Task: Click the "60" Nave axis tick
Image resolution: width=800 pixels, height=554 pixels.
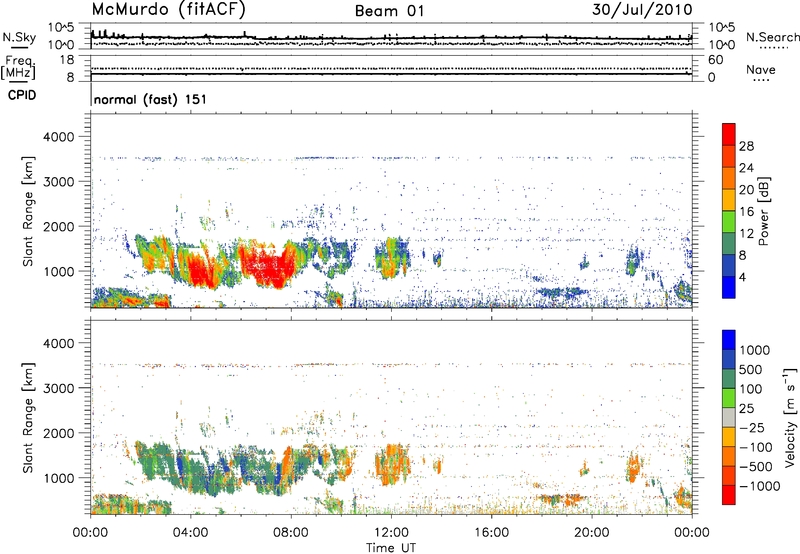Action: pos(715,60)
